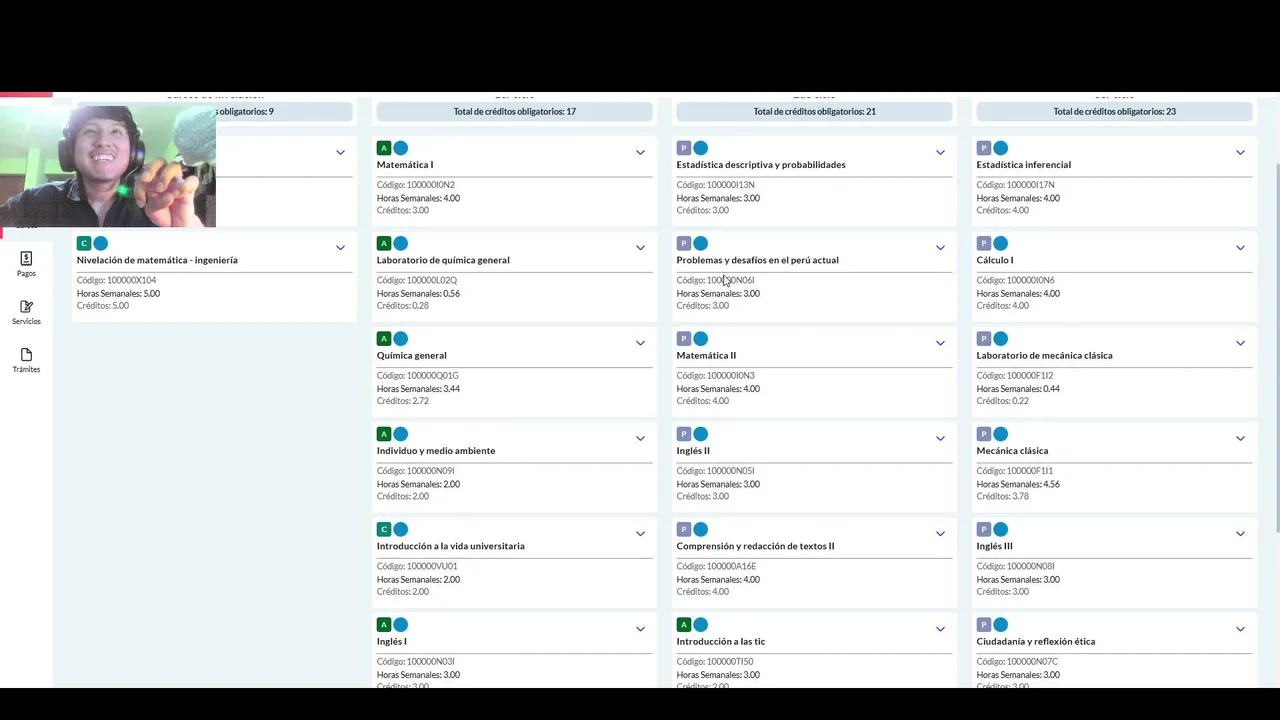Click the A badge on Introducción a las tic
Viewport: 1280px width, 720px height.
684,625
